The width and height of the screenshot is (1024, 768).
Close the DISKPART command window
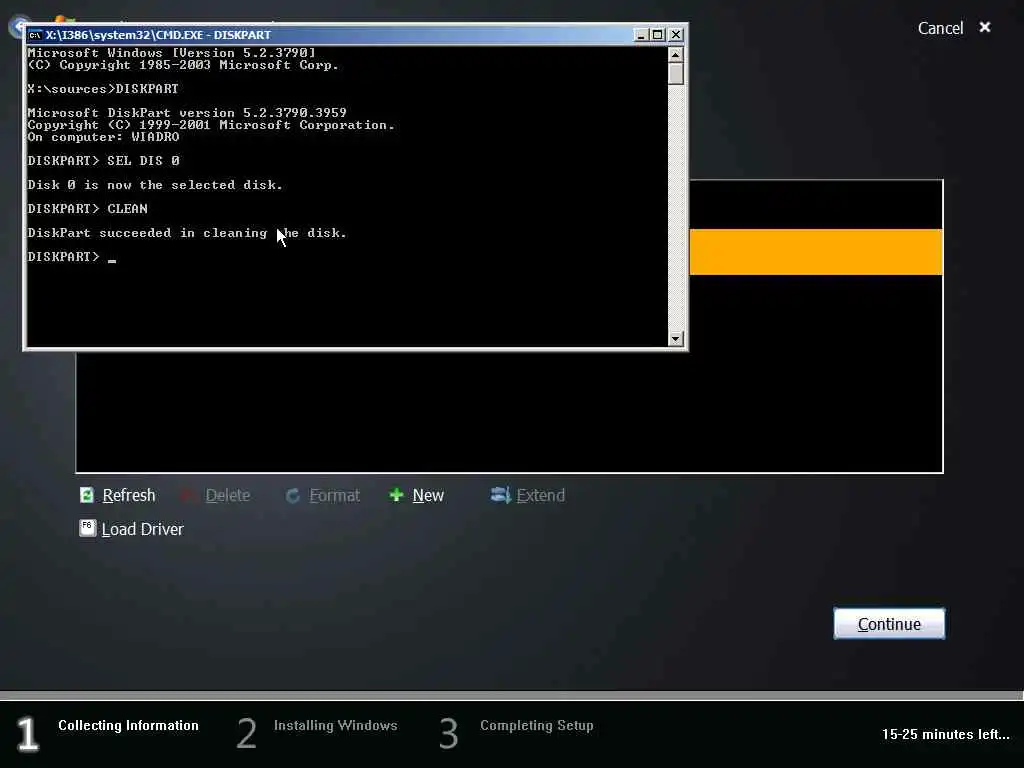click(676, 35)
